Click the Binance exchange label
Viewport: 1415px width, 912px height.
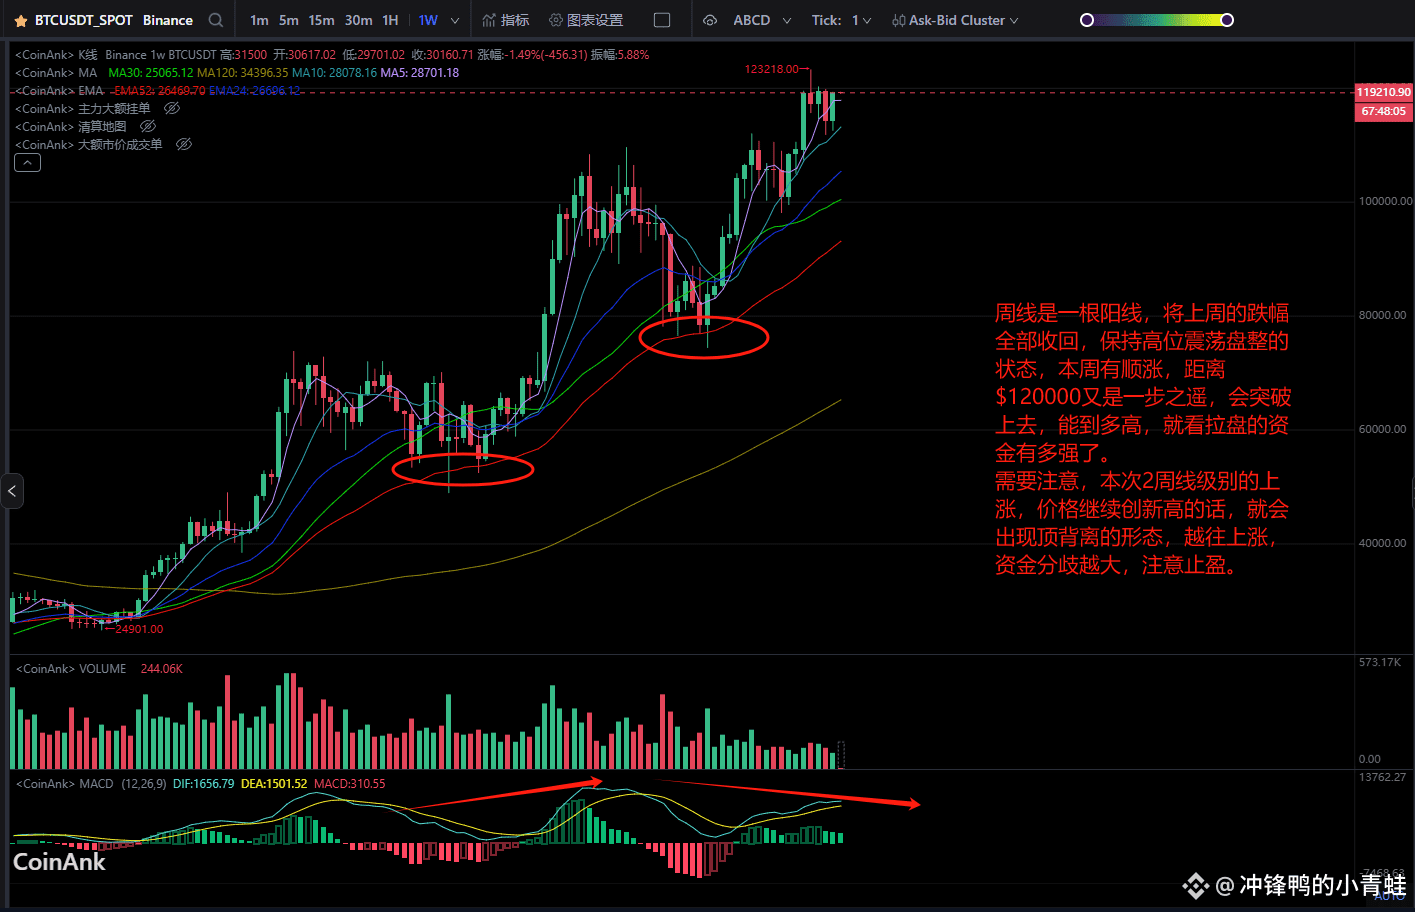coord(168,20)
